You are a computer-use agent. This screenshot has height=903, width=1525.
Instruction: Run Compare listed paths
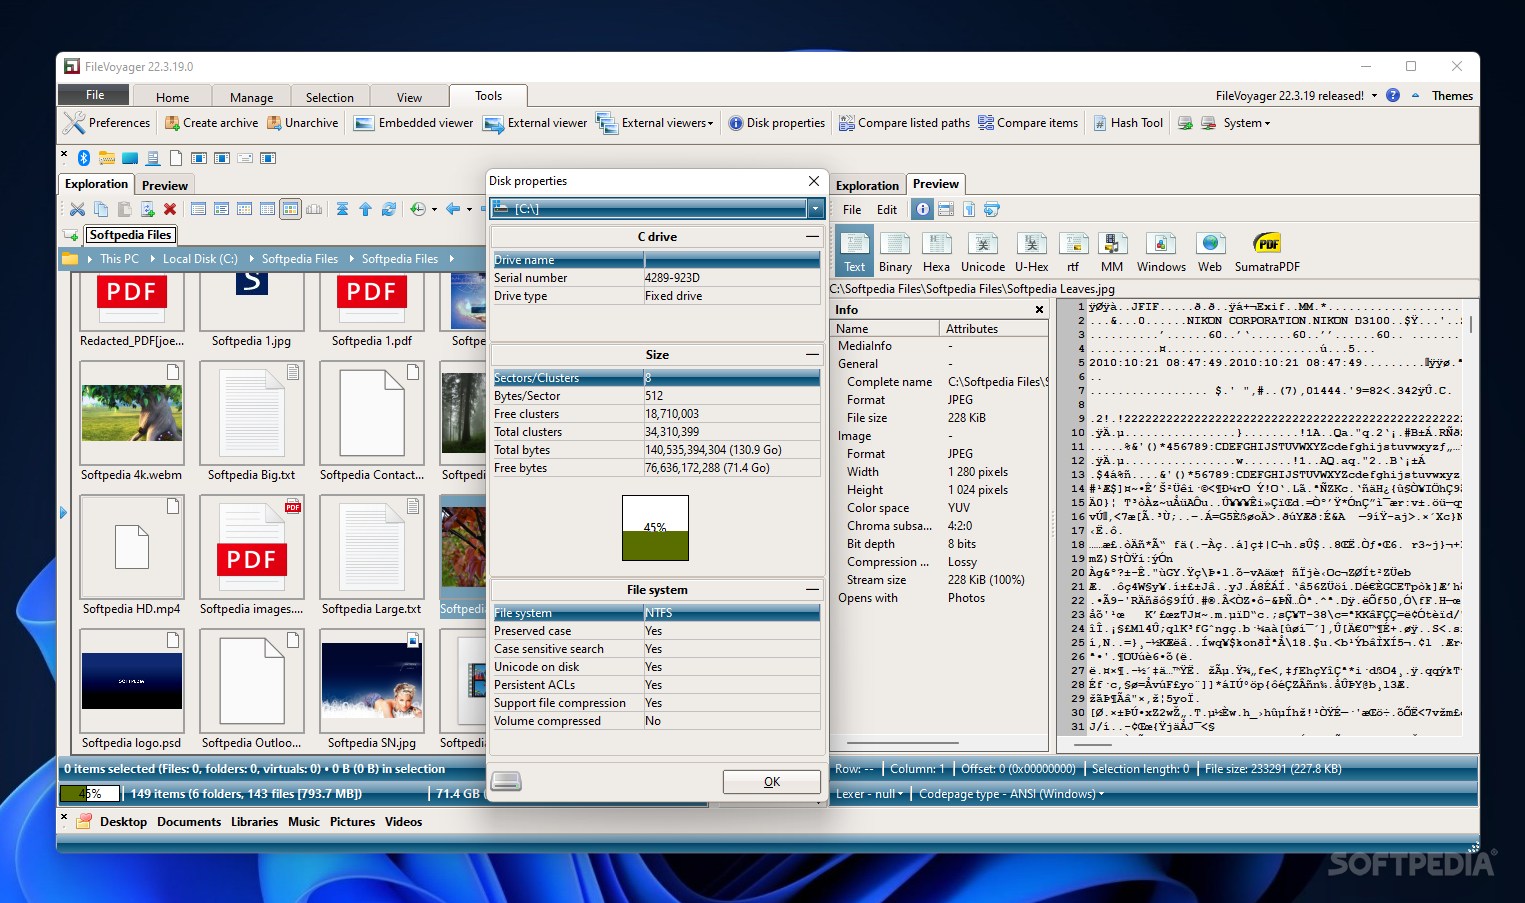[904, 123]
